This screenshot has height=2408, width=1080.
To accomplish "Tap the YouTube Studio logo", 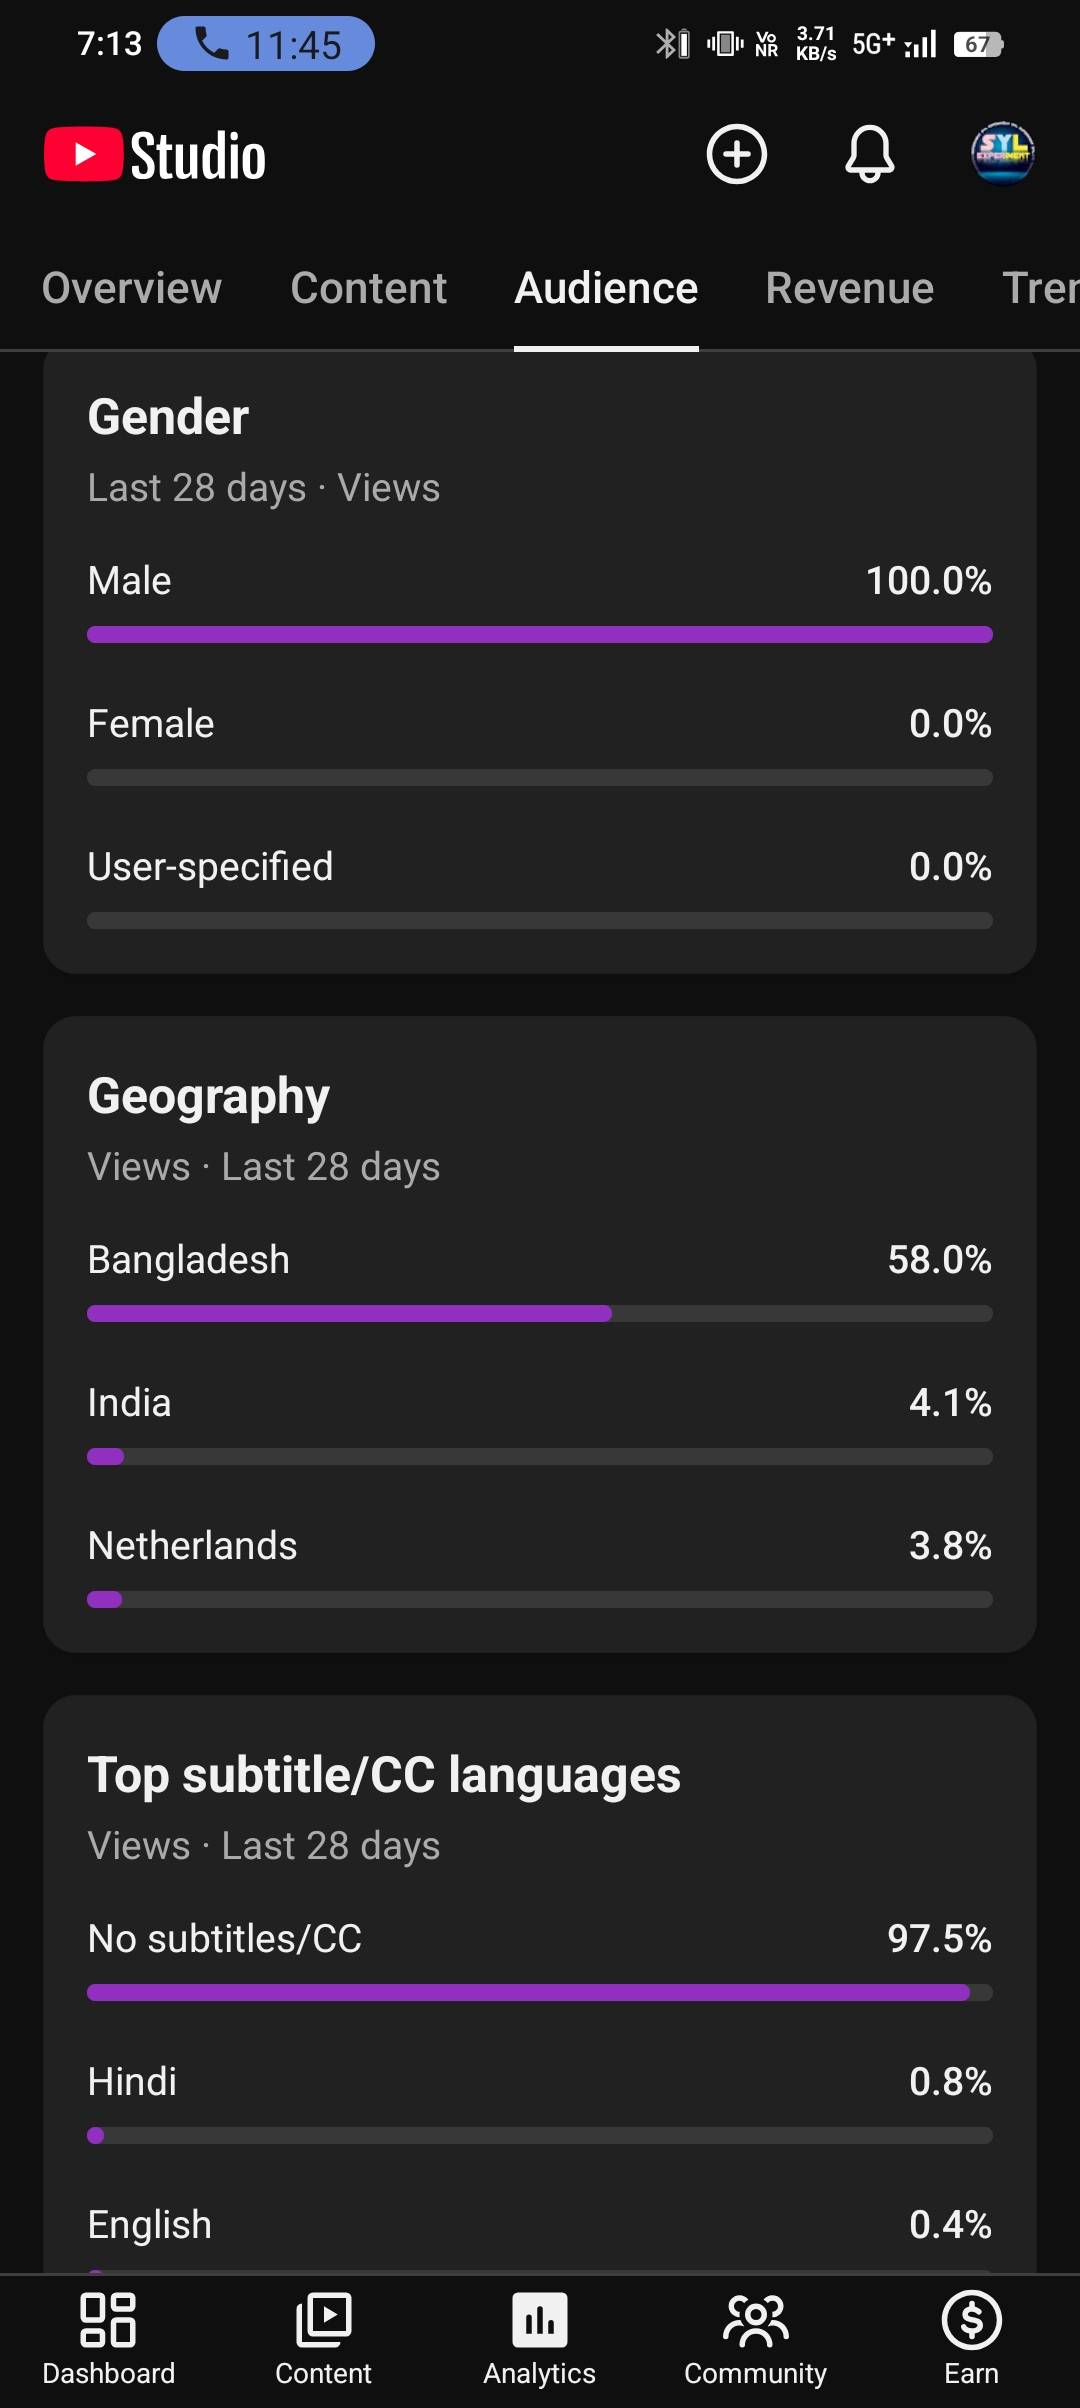I will click(156, 156).
